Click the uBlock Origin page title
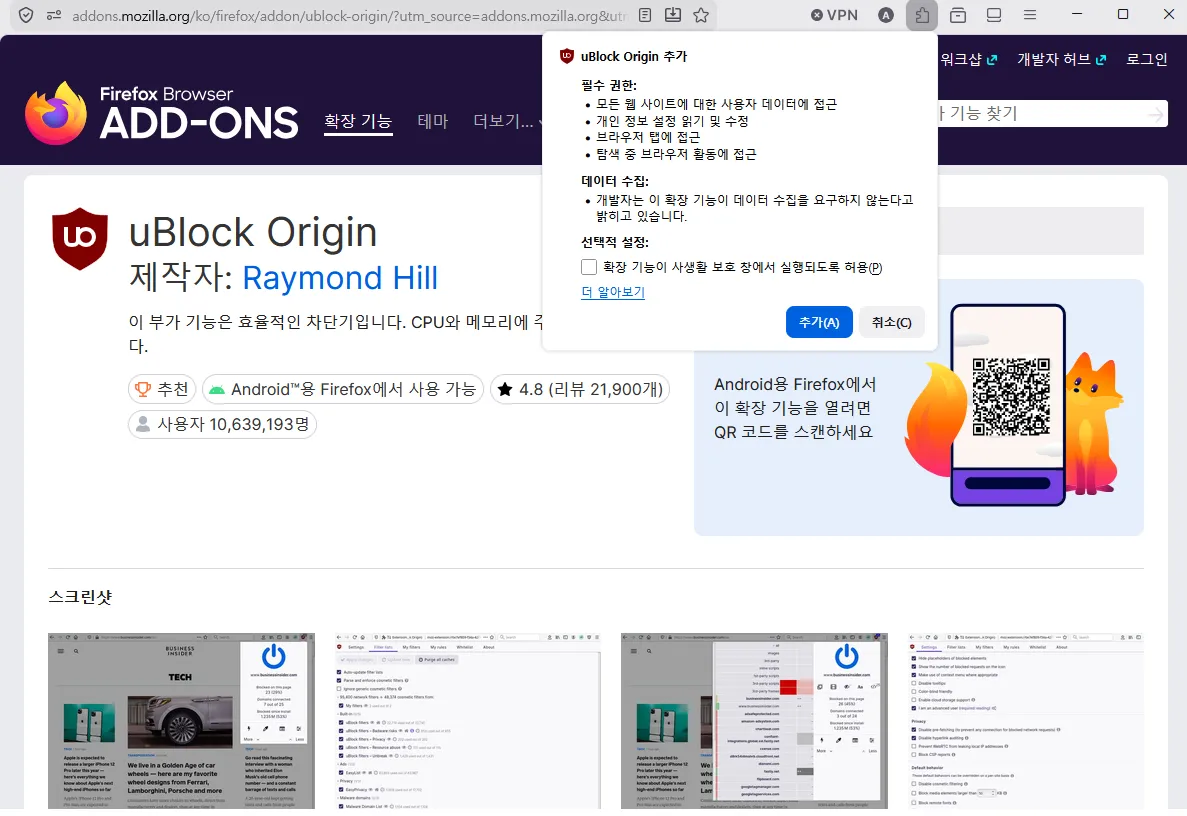 tap(253, 232)
